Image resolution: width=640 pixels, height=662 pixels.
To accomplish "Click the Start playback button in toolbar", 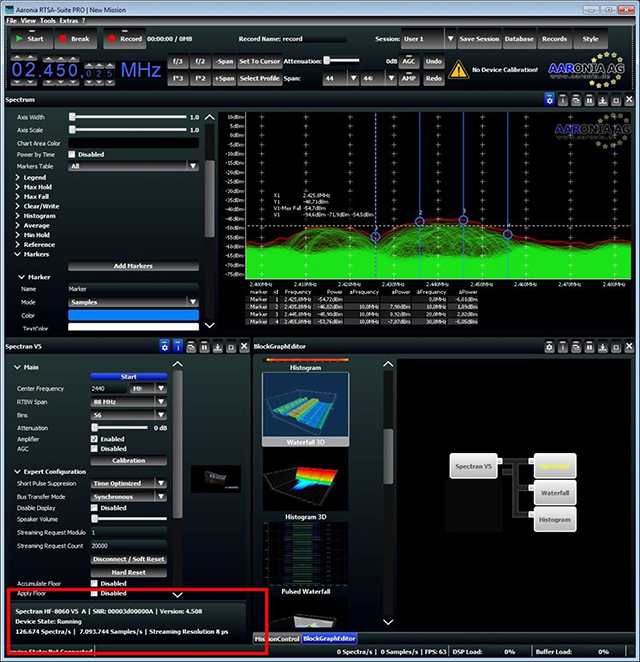I will 32,39.
